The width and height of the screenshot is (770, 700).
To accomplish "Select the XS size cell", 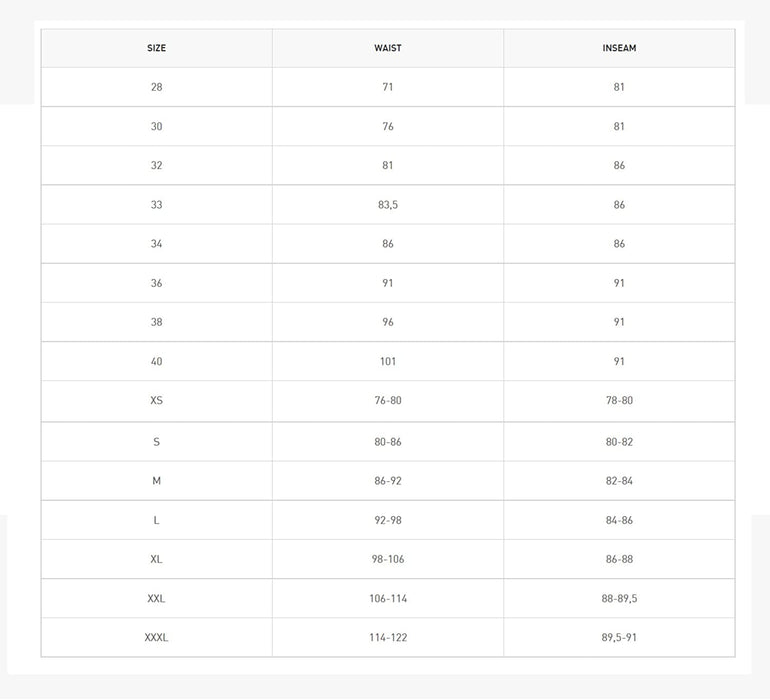I will [156, 401].
